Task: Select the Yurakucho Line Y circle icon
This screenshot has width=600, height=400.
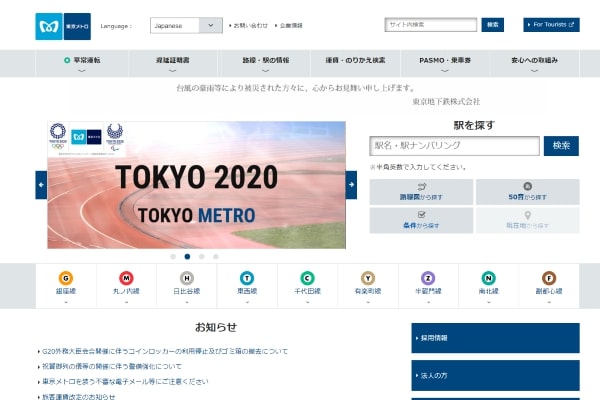Action: [x=368, y=278]
